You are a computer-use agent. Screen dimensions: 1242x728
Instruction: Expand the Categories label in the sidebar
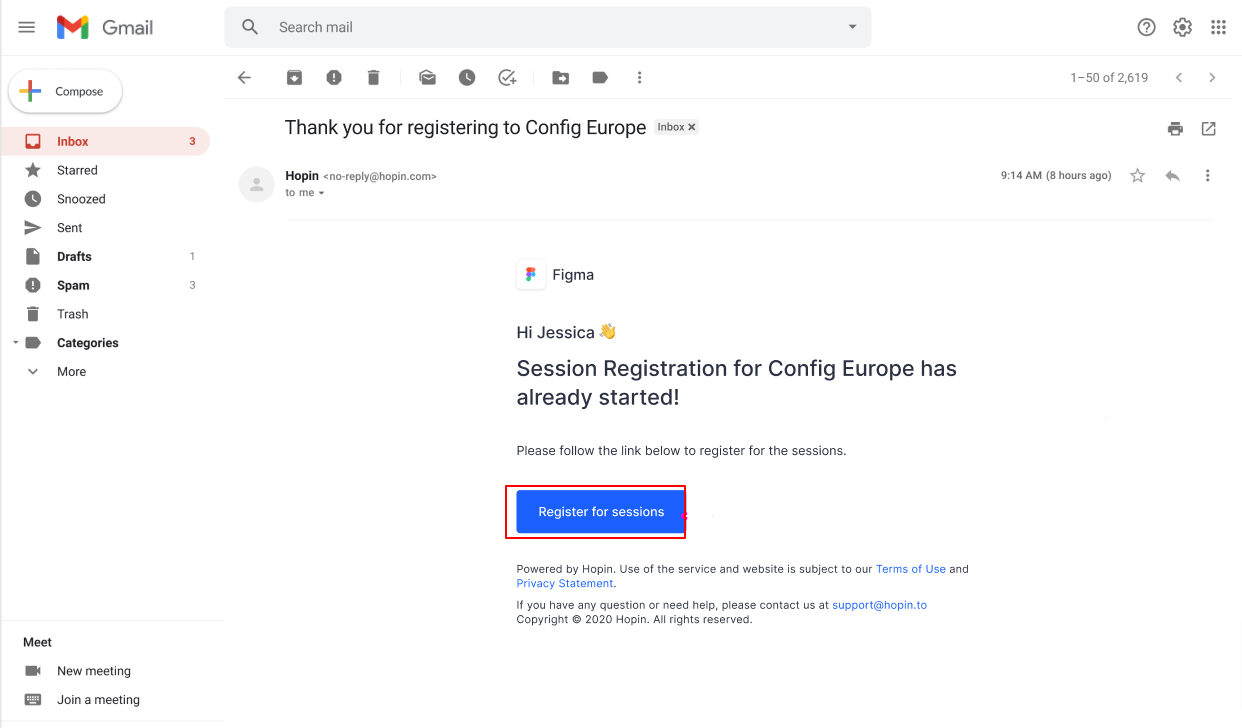click(x=15, y=343)
